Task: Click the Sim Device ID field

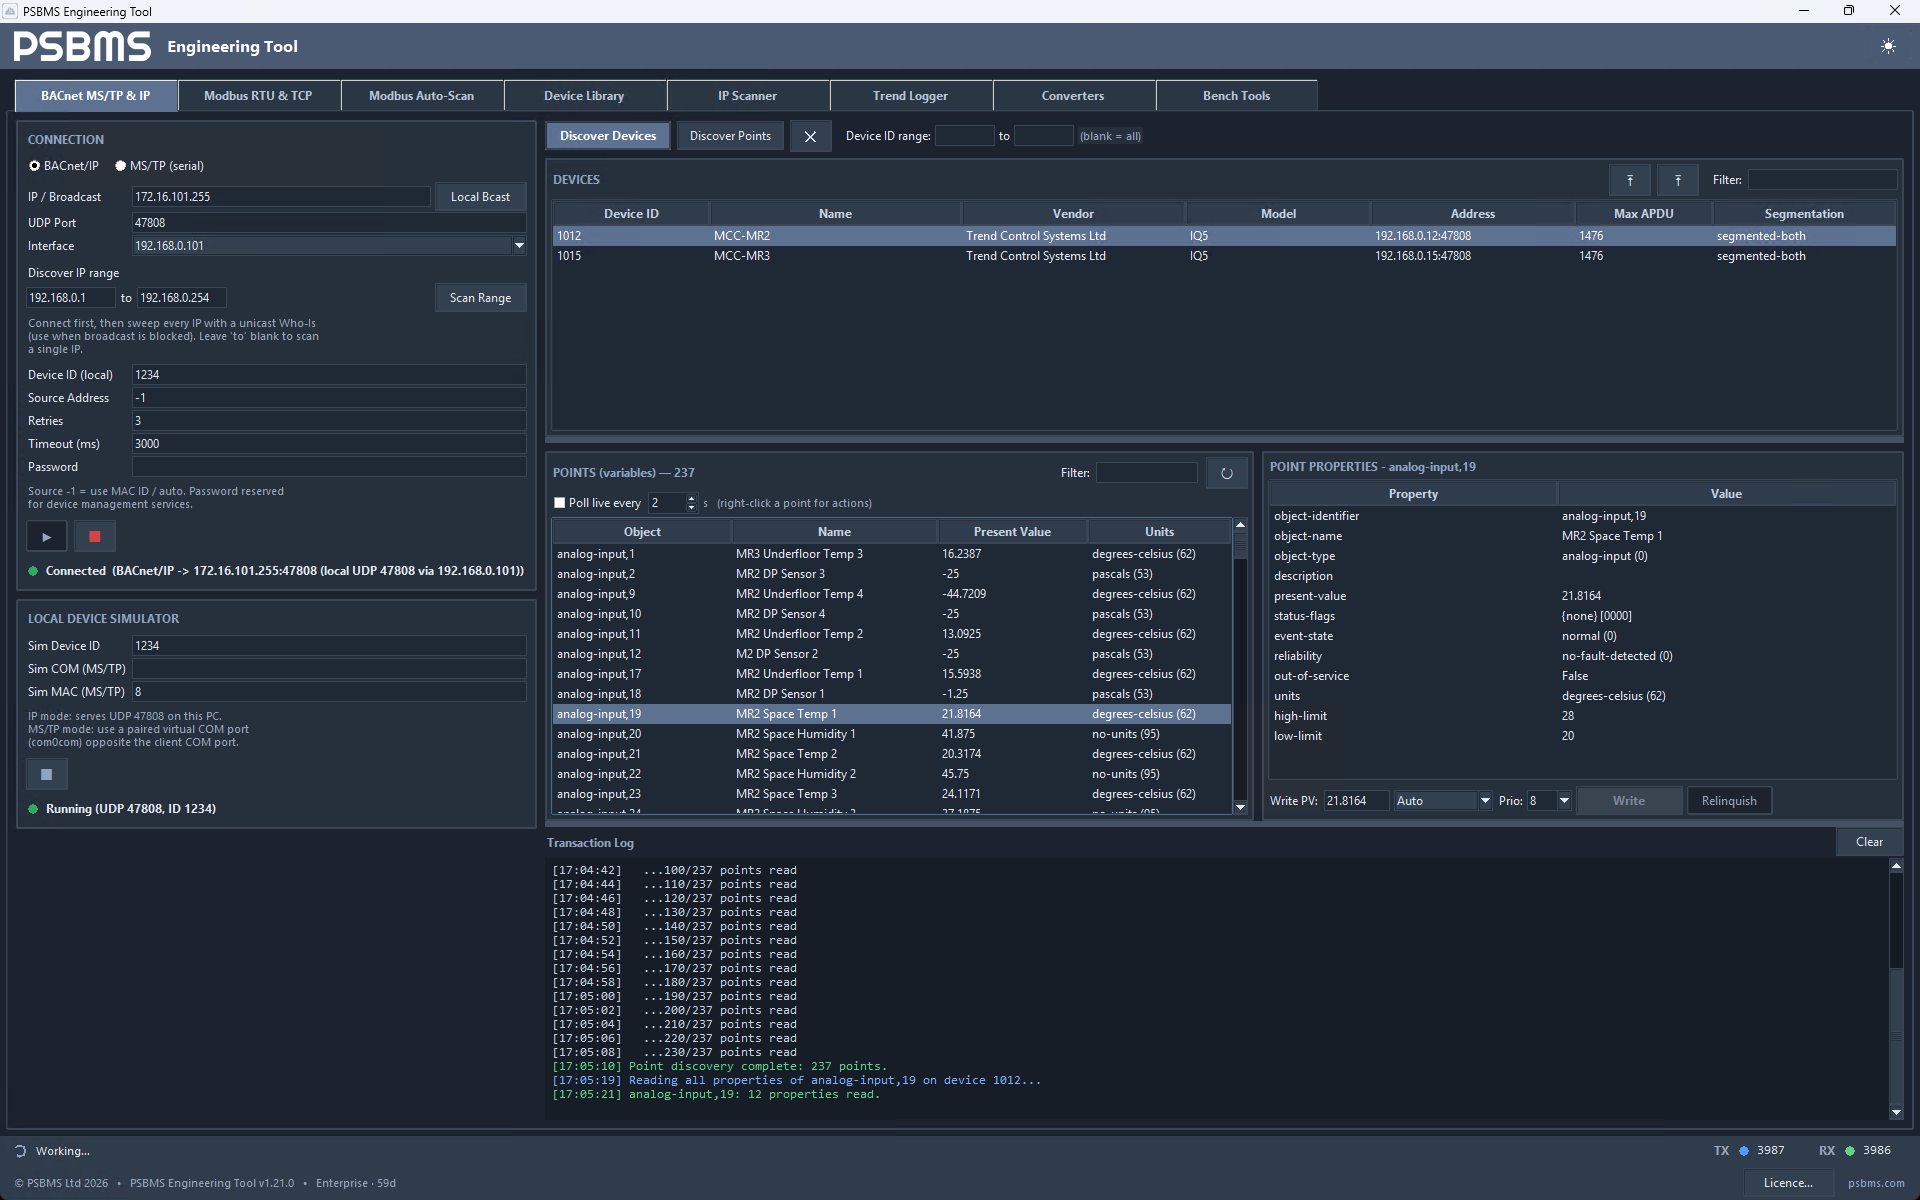Action: click(x=329, y=646)
